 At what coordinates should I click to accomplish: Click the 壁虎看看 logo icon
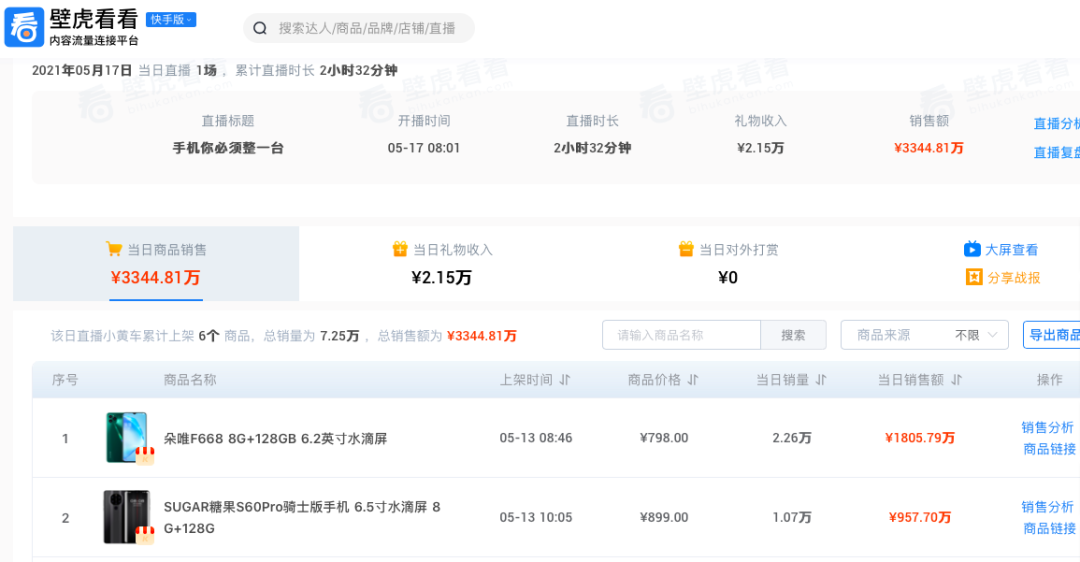(24, 28)
